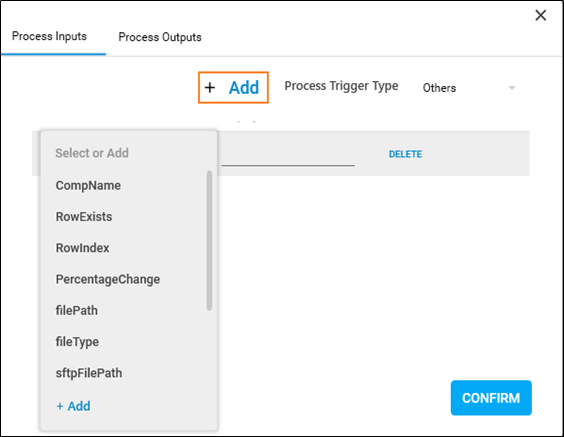Choose RowExists from the list
Image resolution: width=564 pixels, height=437 pixels.
(84, 217)
